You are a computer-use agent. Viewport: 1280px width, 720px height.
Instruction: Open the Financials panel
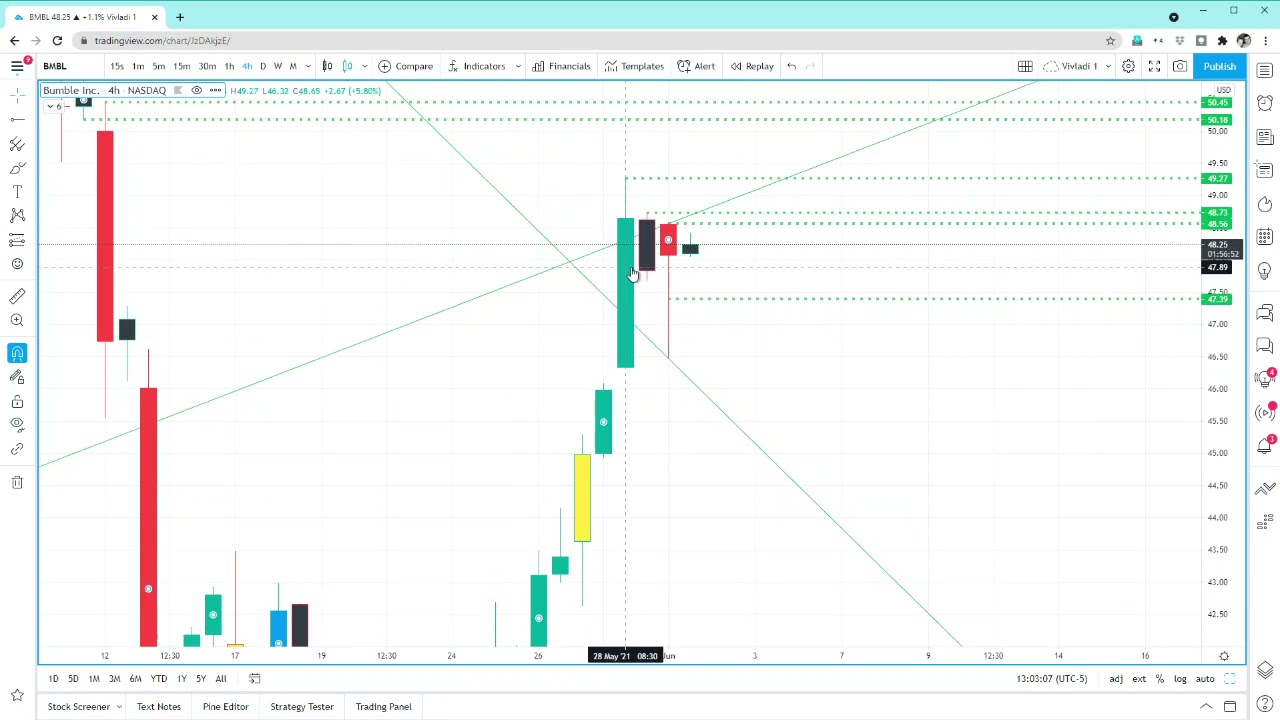click(x=562, y=66)
